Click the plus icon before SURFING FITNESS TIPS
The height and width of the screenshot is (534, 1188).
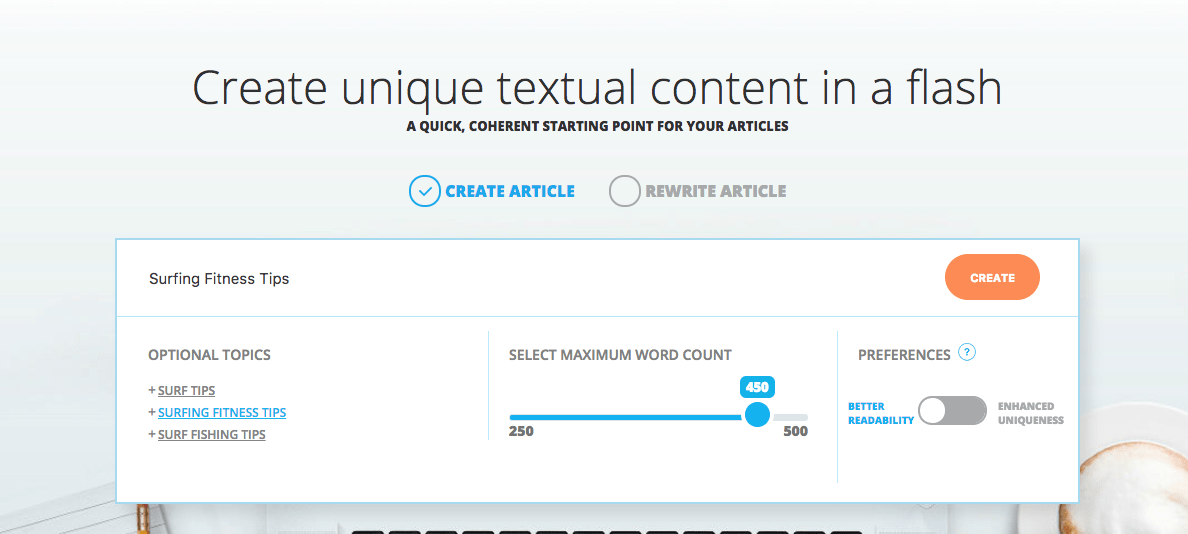pos(152,413)
